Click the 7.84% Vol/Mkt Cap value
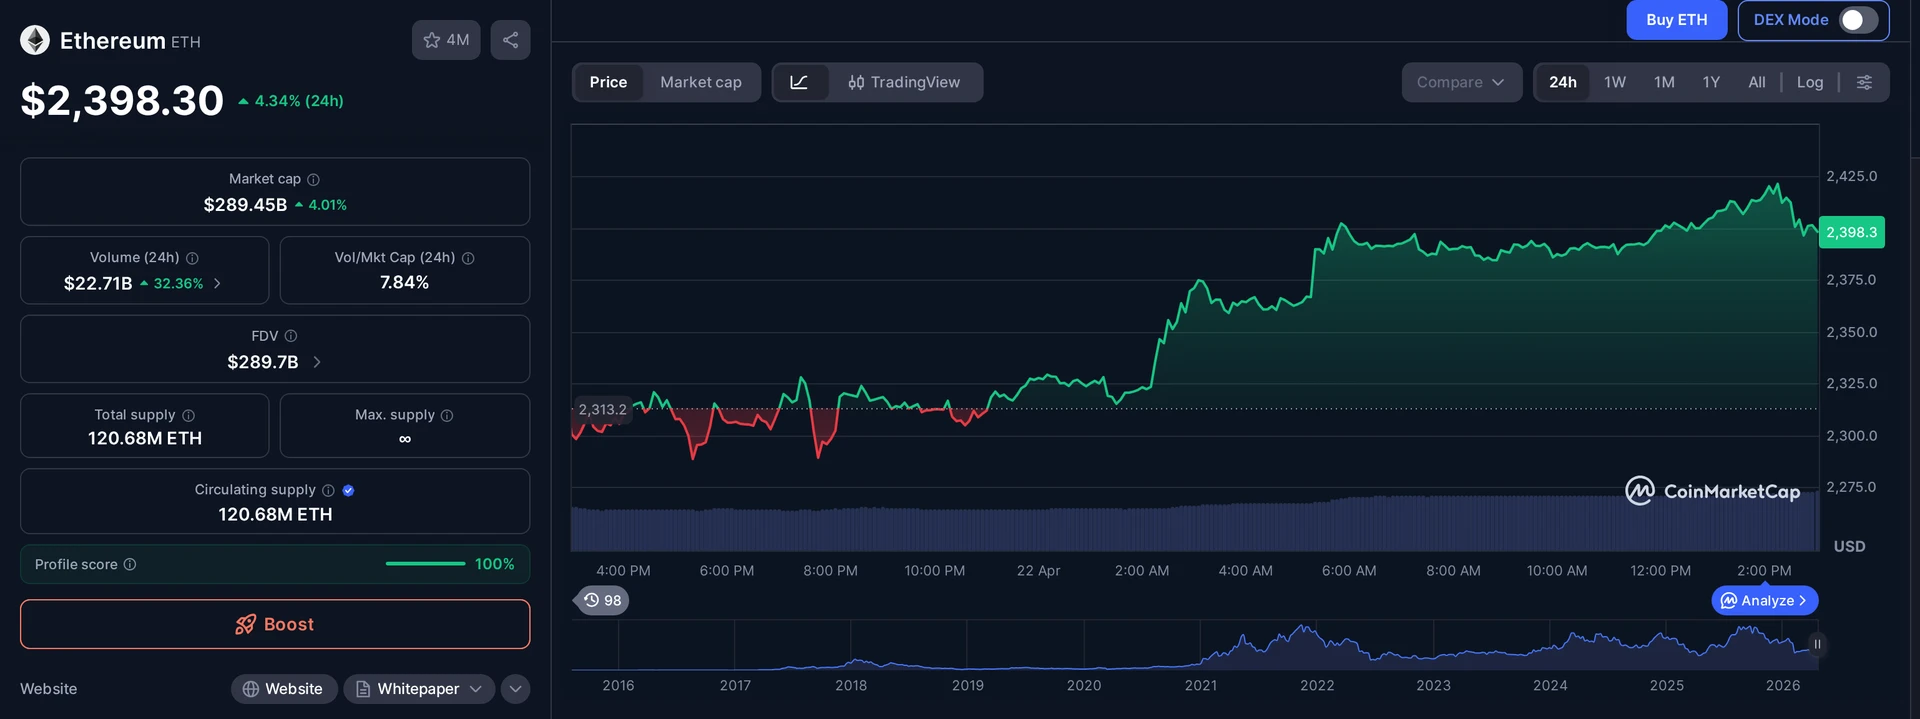The image size is (1920, 719). pos(404,282)
